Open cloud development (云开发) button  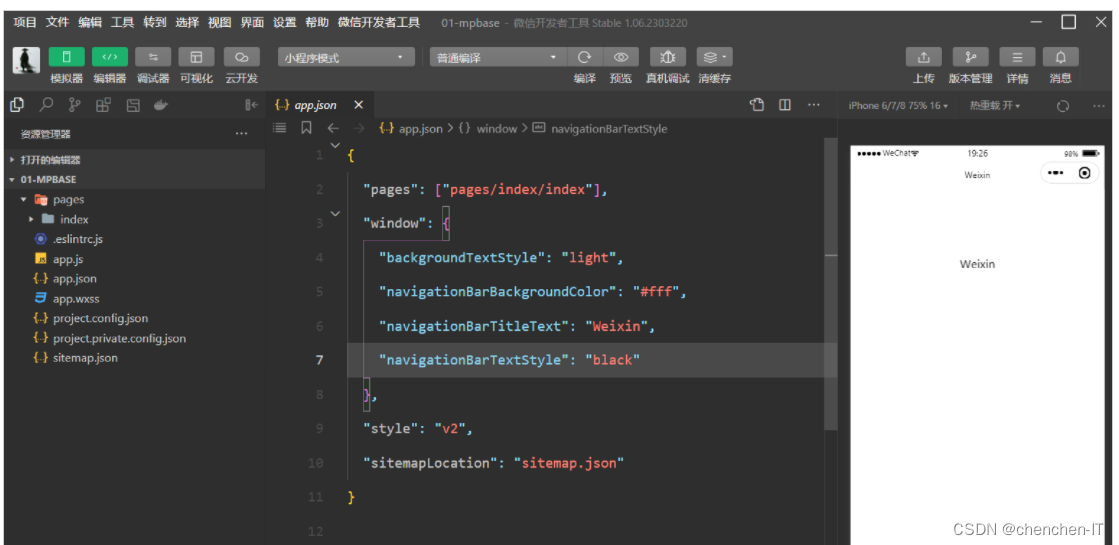[241, 57]
